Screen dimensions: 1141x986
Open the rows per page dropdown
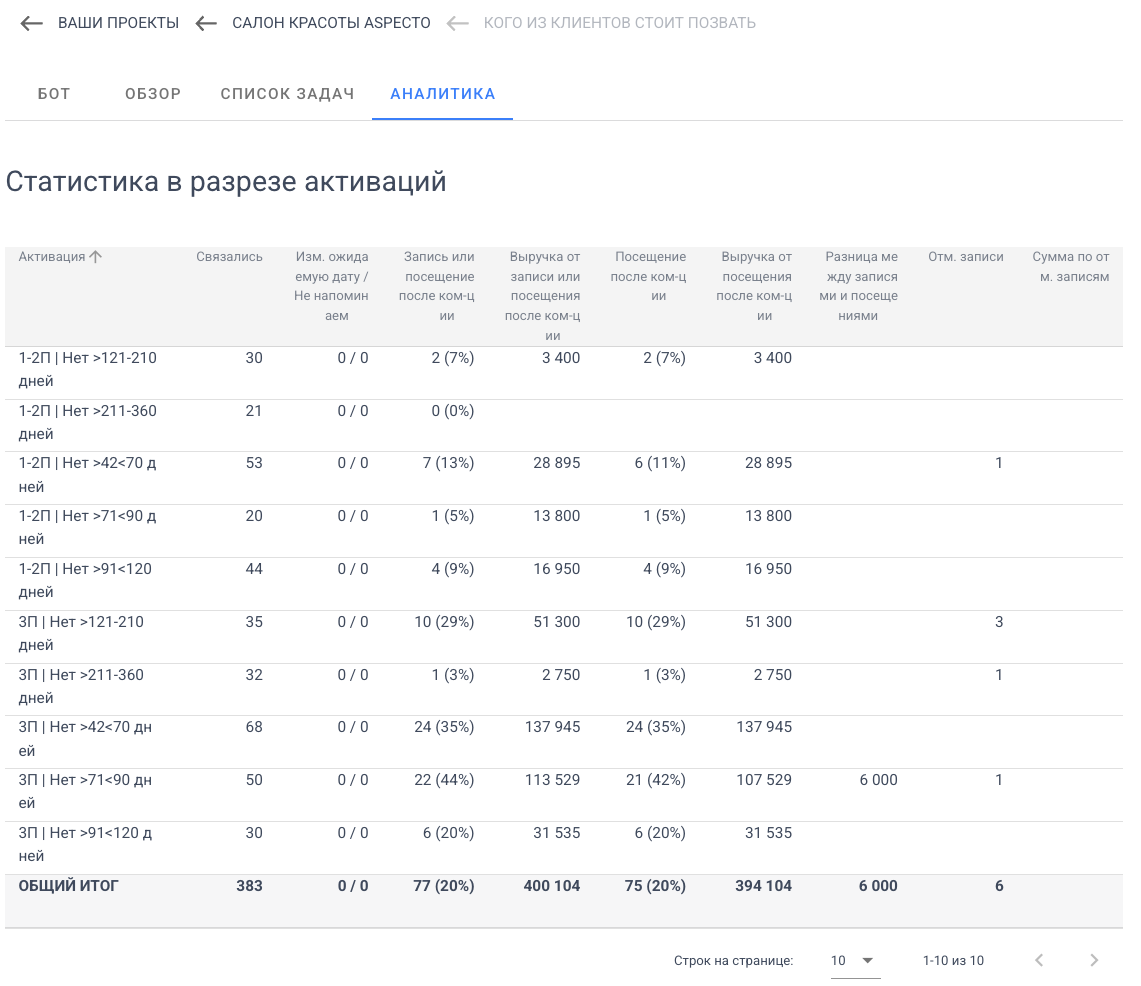pos(855,961)
